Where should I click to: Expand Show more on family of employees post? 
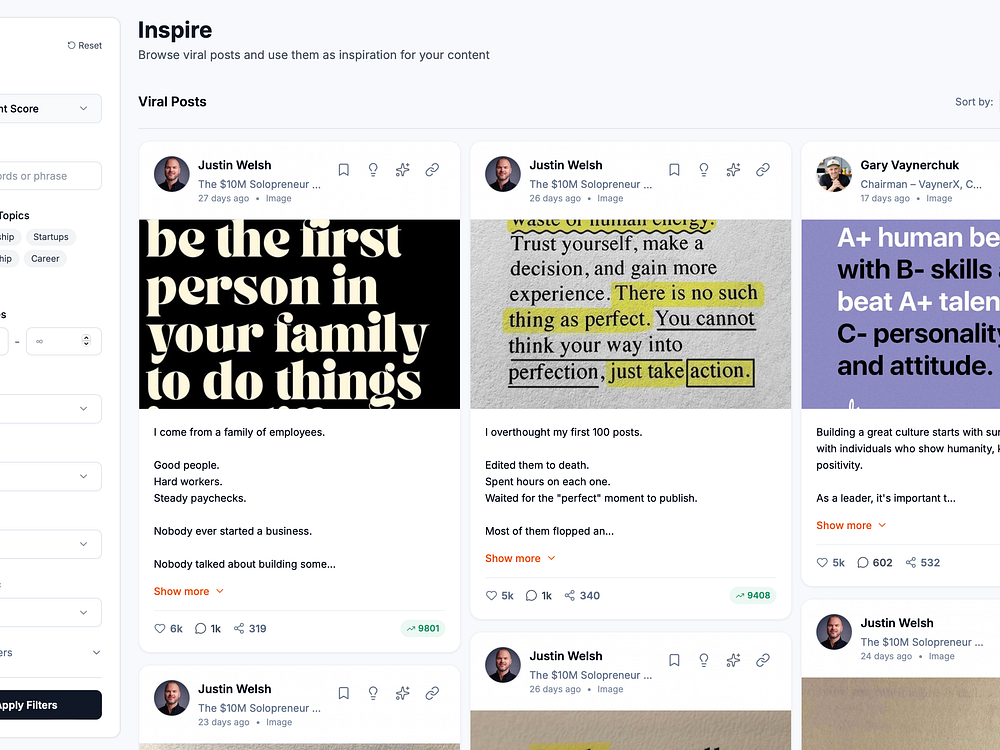pyautogui.click(x=189, y=591)
